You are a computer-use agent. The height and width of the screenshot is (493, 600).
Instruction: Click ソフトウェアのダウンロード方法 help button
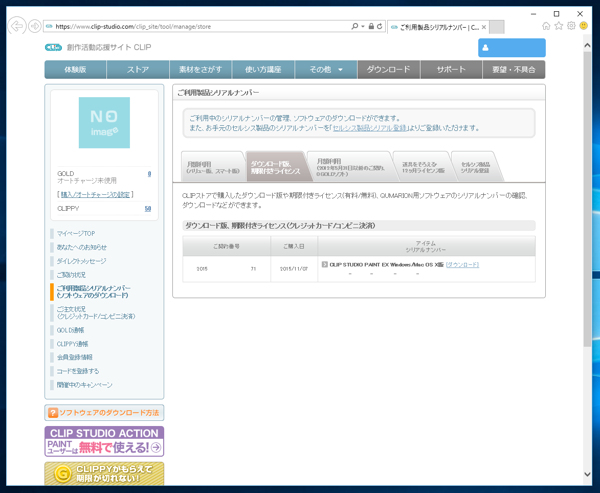[104, 413]
